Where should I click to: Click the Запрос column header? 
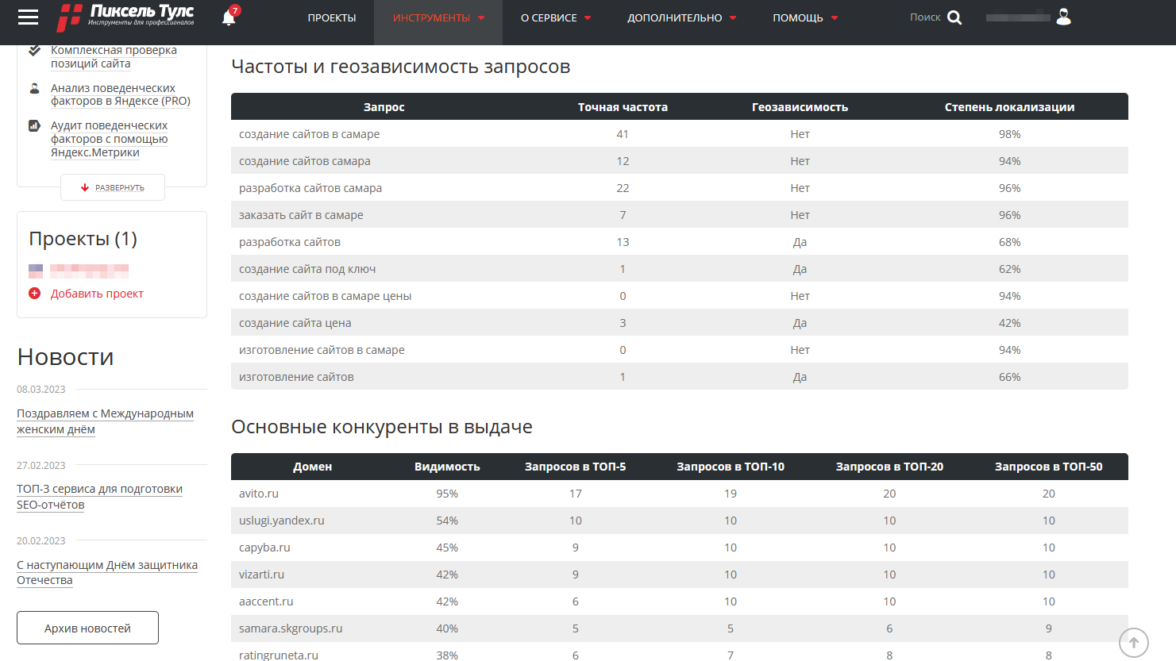click(384, 107)
